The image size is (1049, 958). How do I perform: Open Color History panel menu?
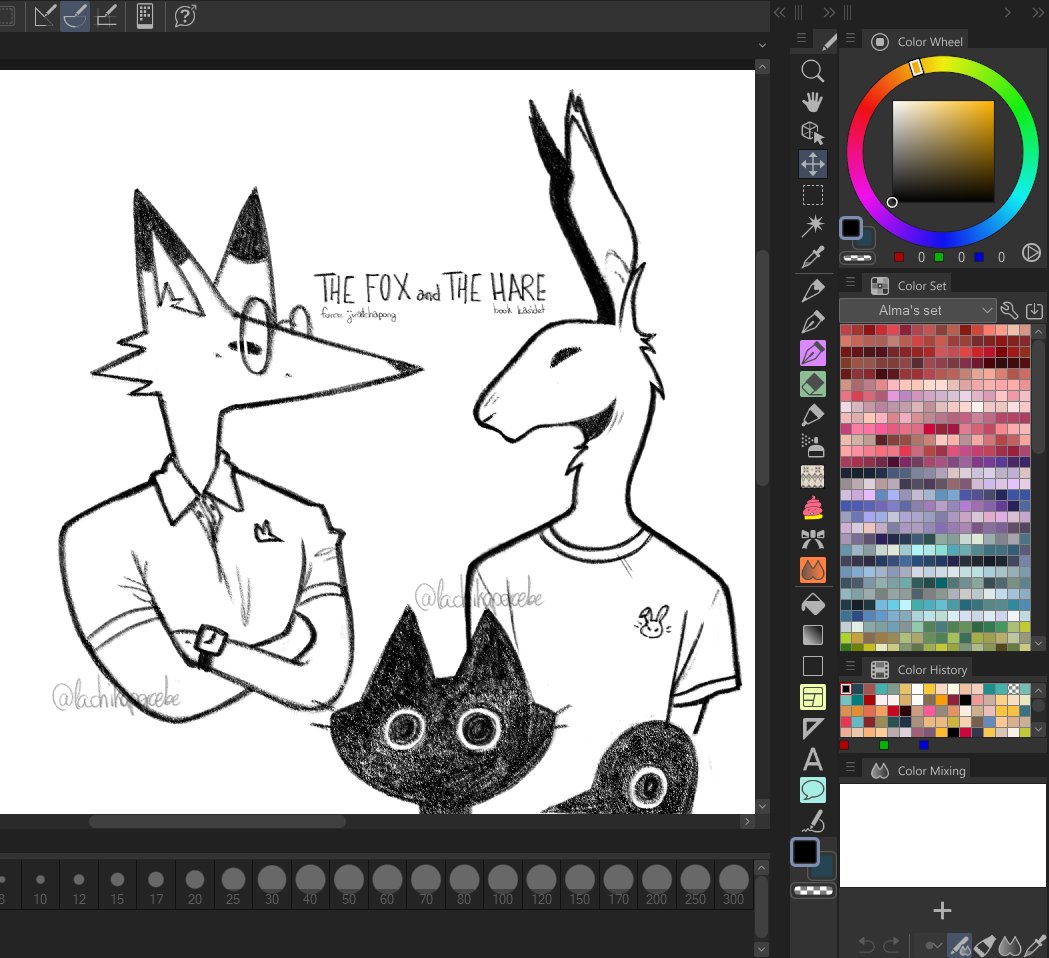pyautogui.click(x=850, y=666)
